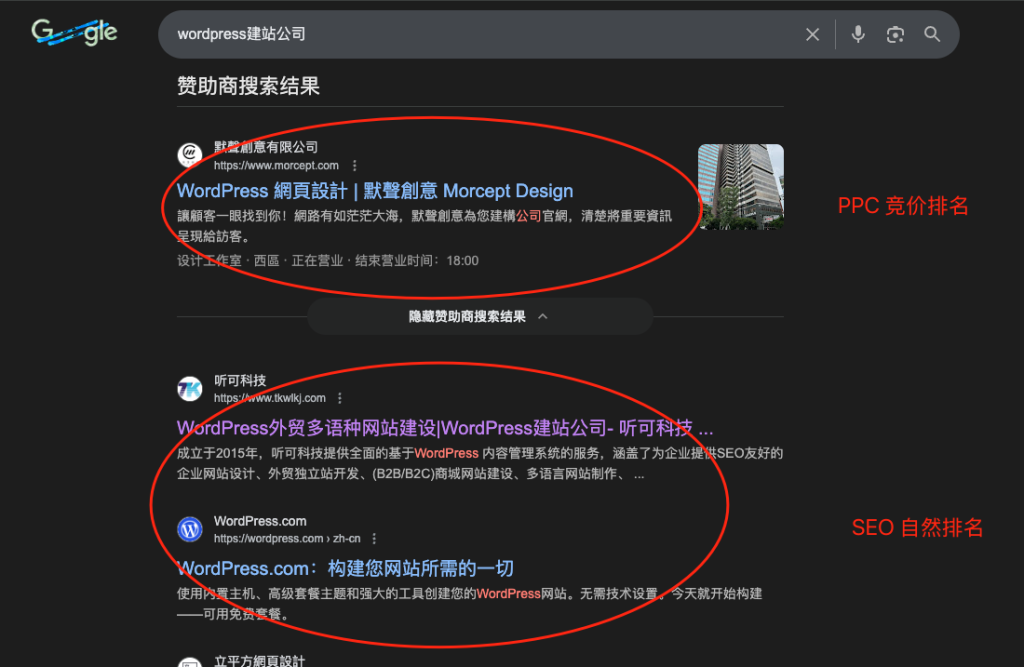1024x667 pixels.
Task: Click the 听可科技 TK favicon
Action: (x=190, y=389)
